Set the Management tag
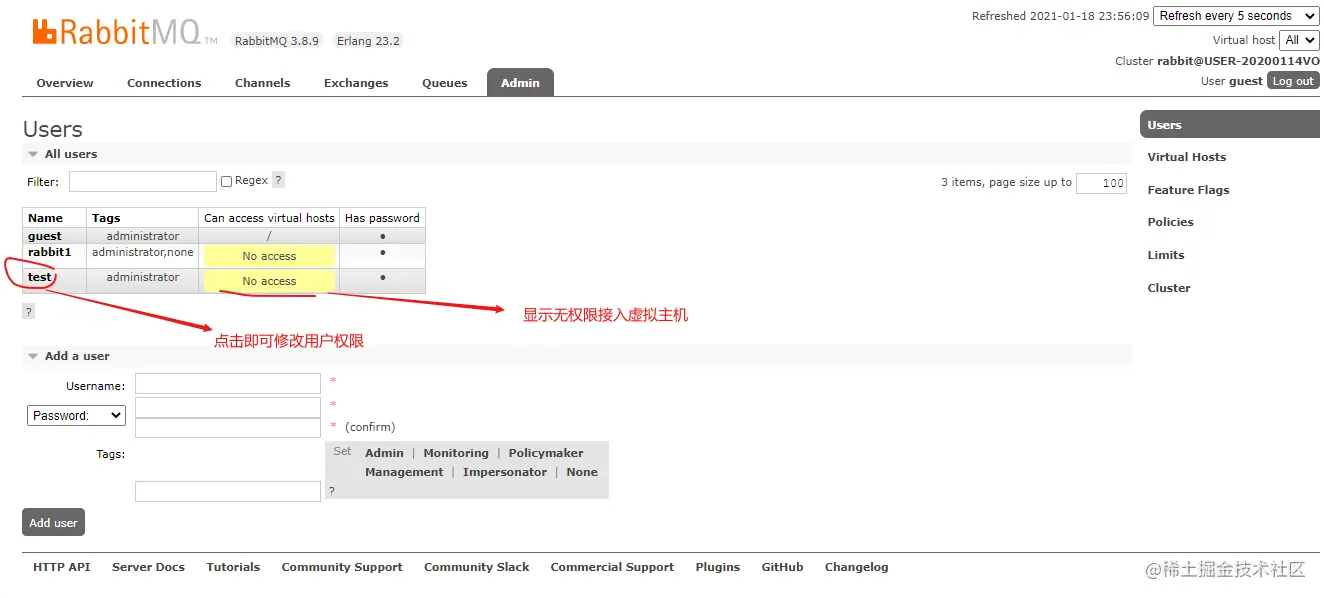The height and width of the screenshot is (598, 1324). click(404, 472)
